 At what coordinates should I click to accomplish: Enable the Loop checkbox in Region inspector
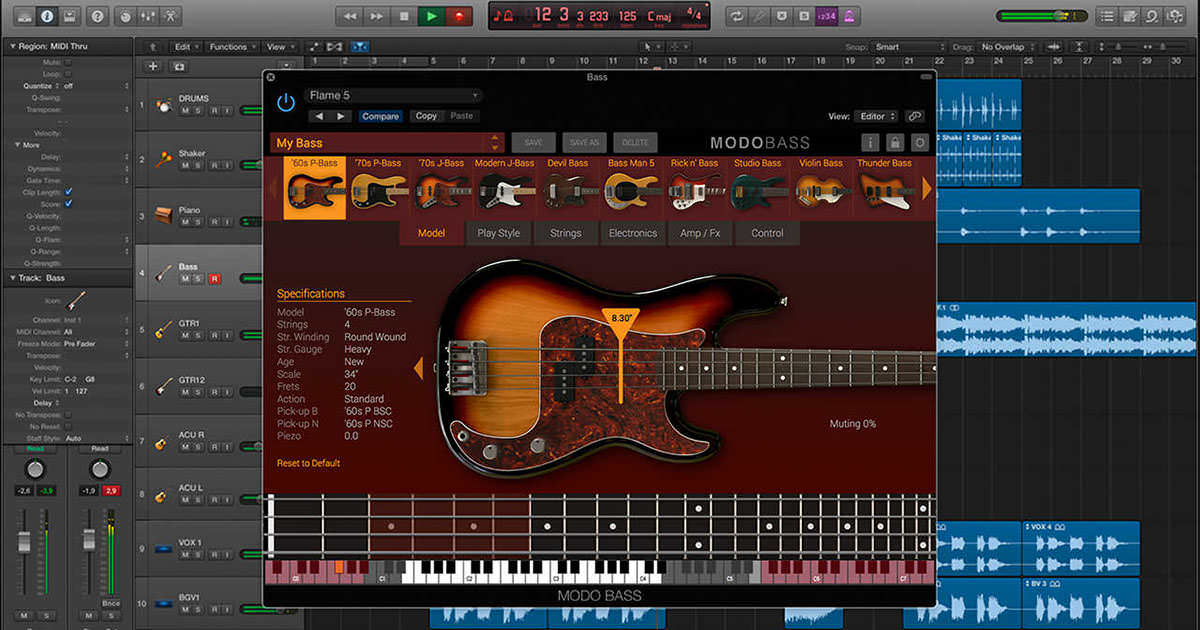tap(68, 74)
